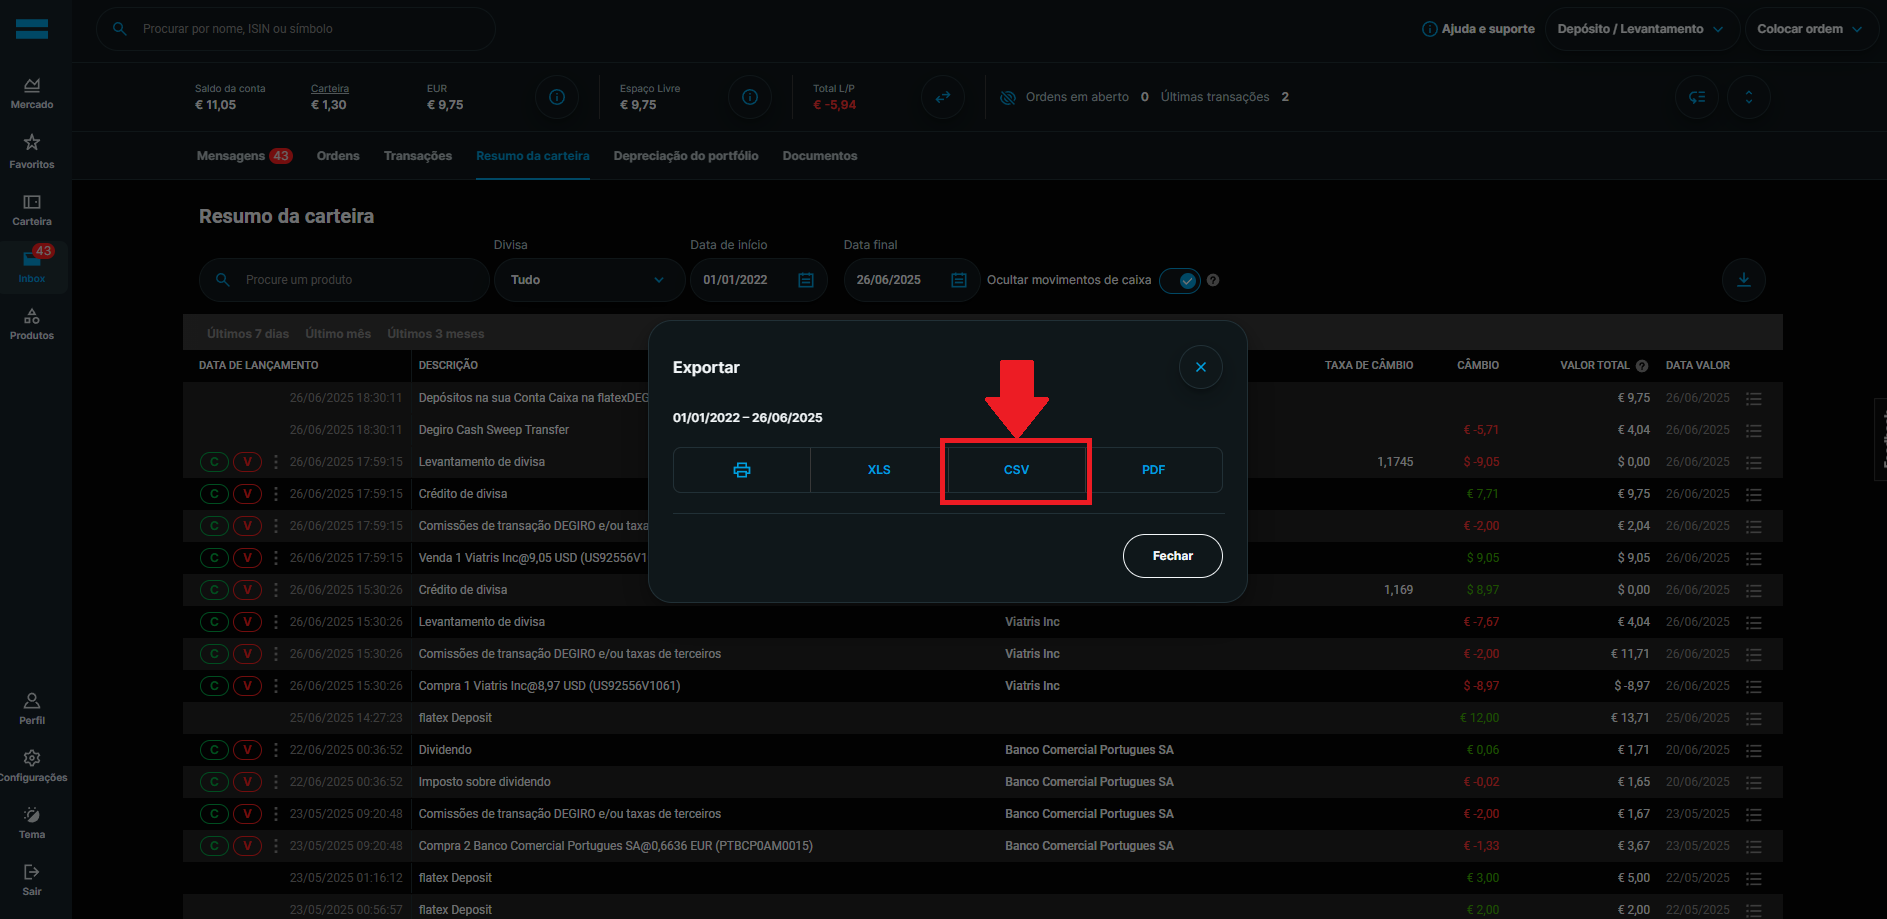The height and width of the screenshot is (919, 1887).
Task: Click Últimas transações counter
Action: click(x=1225, y=97)
